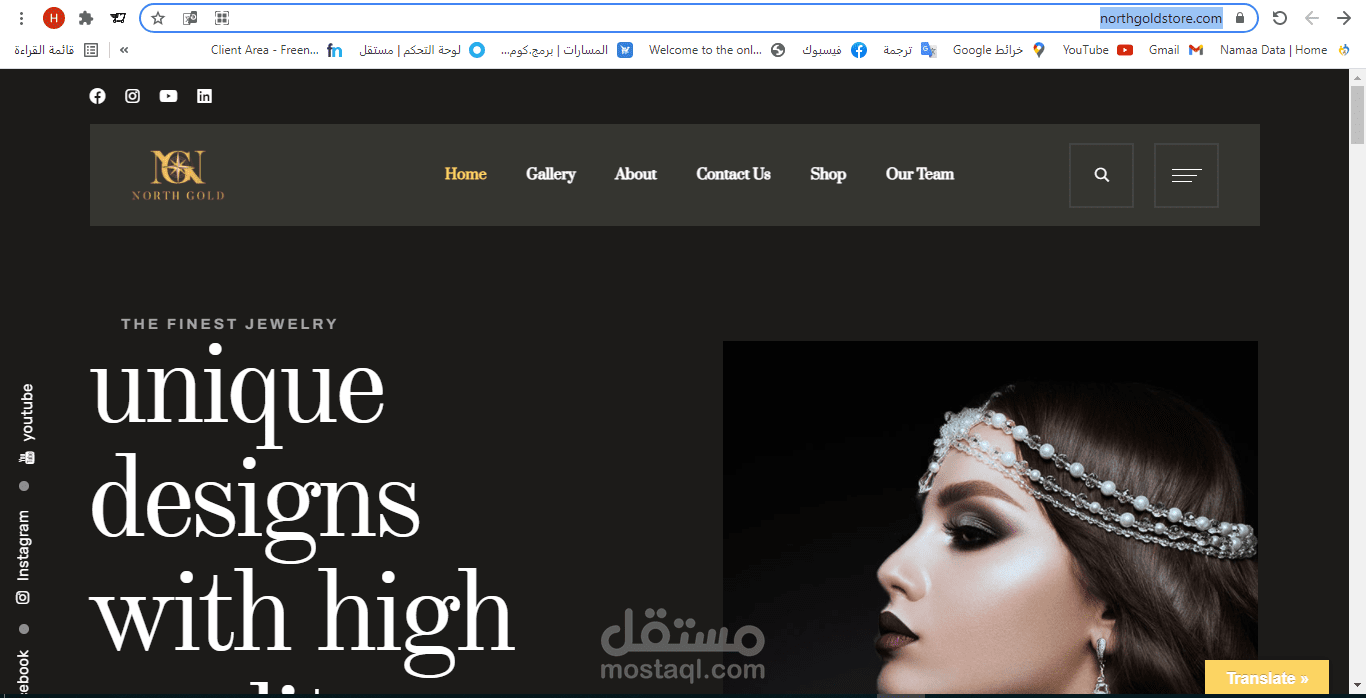This screenshot has height=698, width=1366.
Task: Click the Facebook icon in site top bar
Action: click(x=97, y=96)
